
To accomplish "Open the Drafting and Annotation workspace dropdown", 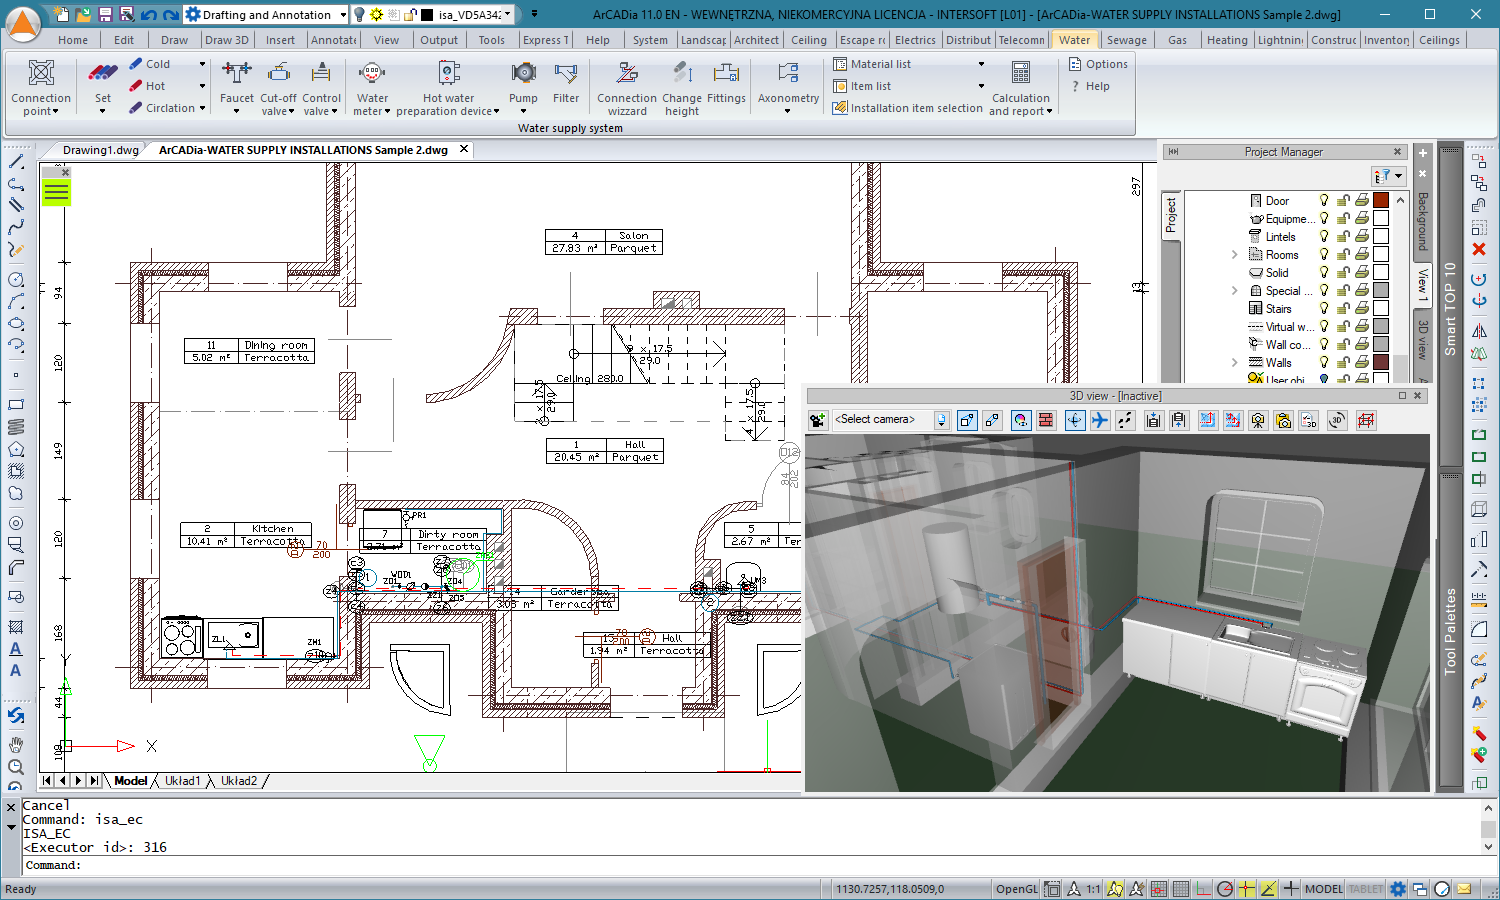I will coord(343,15).
